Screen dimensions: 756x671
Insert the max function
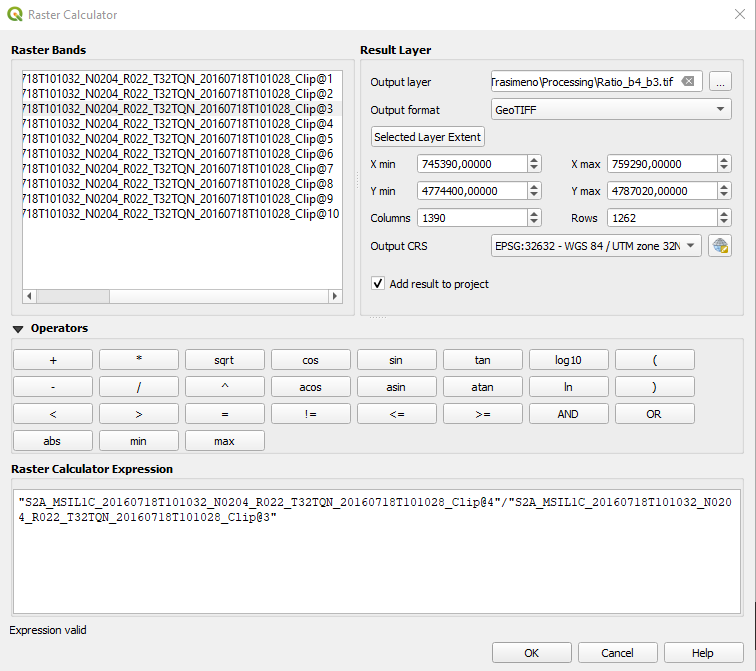click(225, 441)
